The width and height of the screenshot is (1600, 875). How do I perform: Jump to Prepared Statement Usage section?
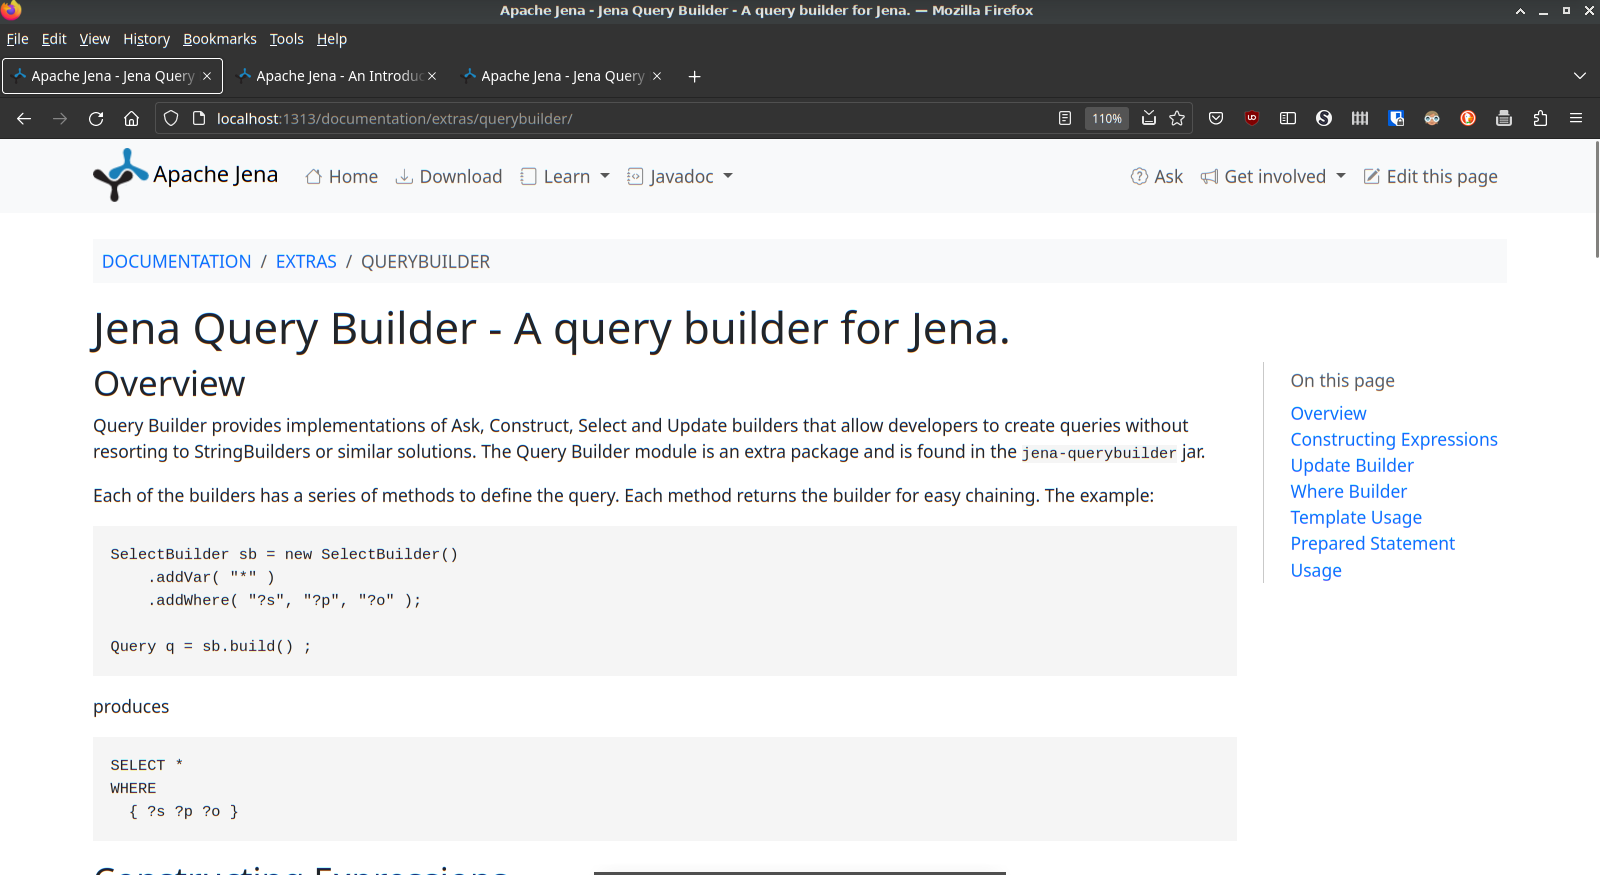[x=1372, y=556]
